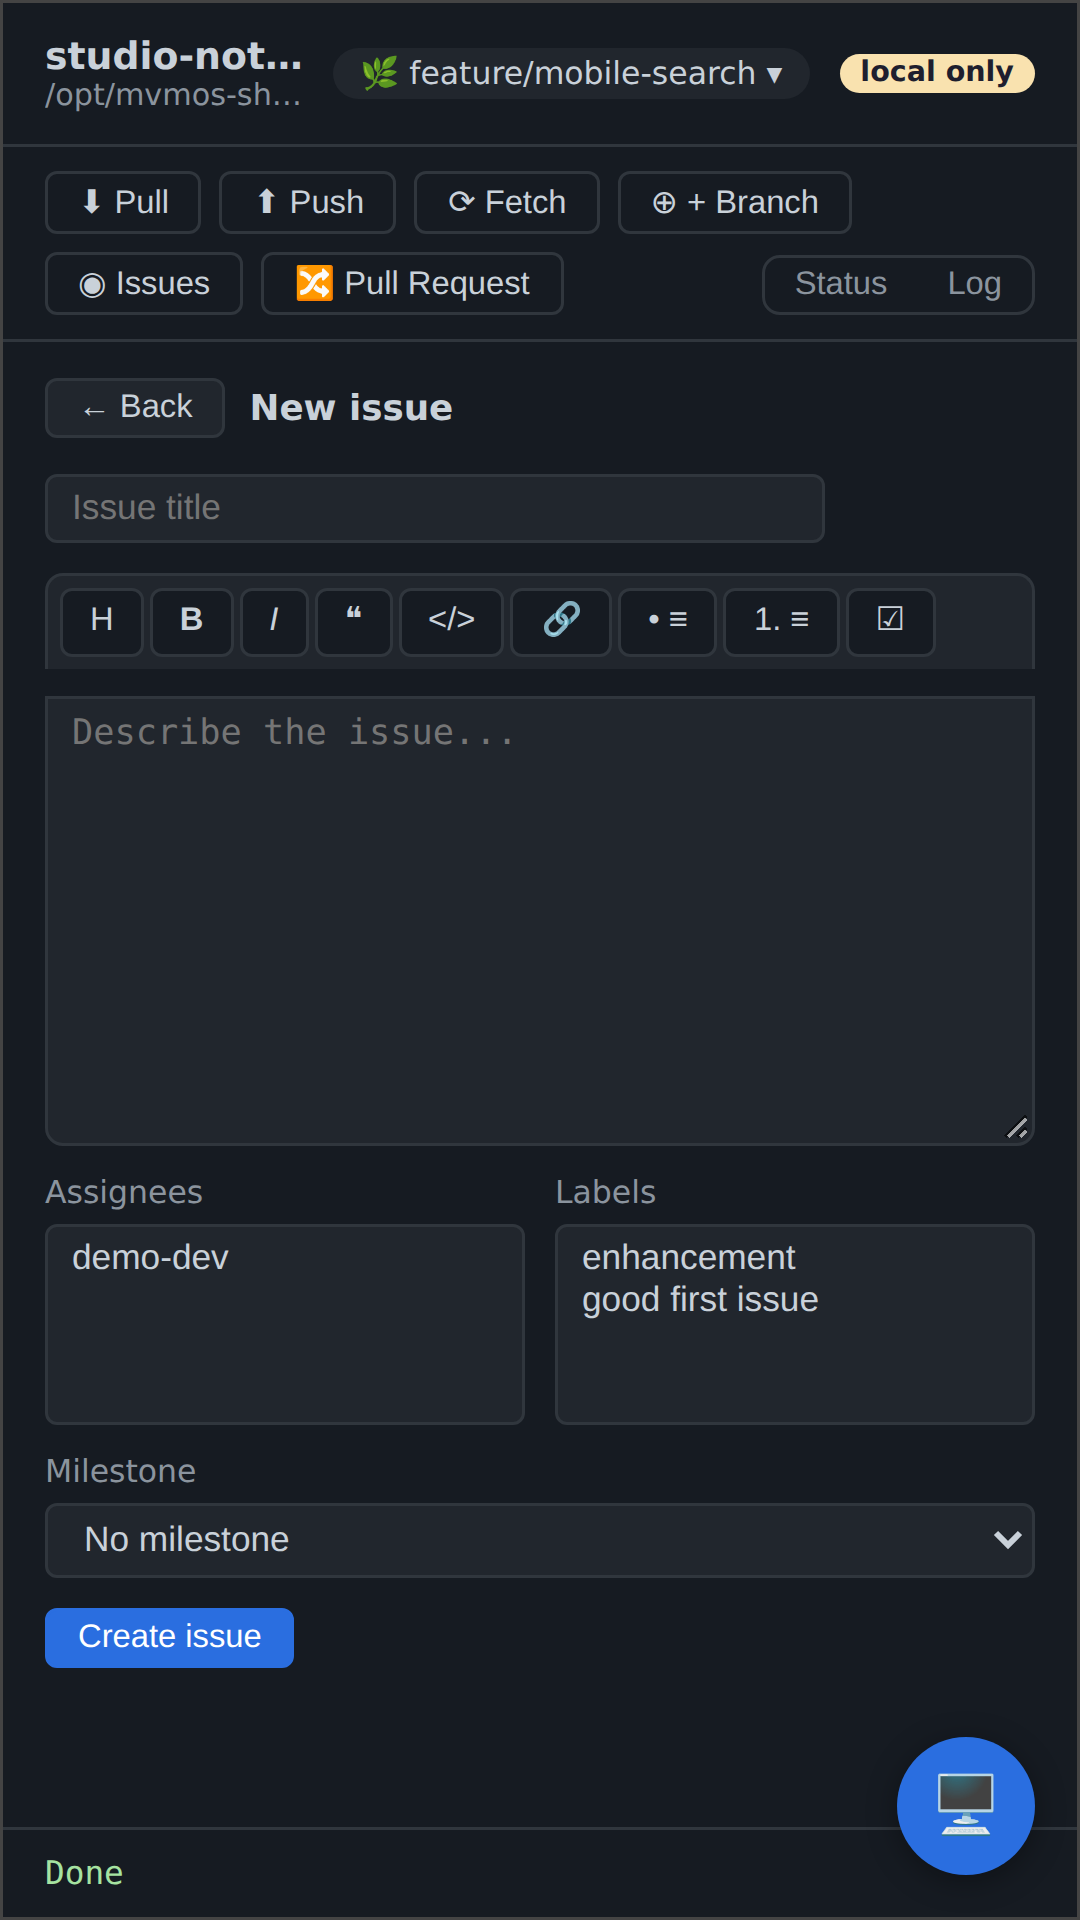Insert bulleted list from toolbar
The width and height of the screenshot is (1080, 1920).
(x=667, y=622)
